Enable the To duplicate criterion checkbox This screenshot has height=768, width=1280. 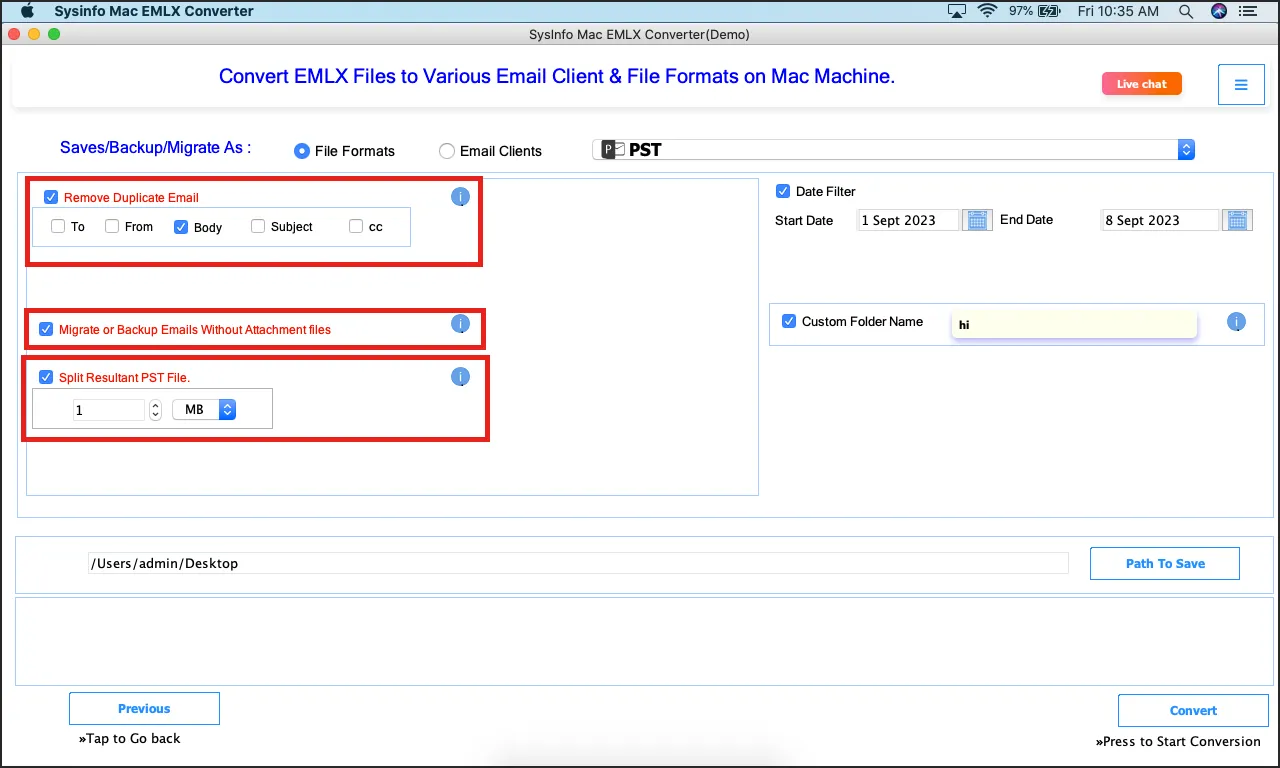pos(58,227)
